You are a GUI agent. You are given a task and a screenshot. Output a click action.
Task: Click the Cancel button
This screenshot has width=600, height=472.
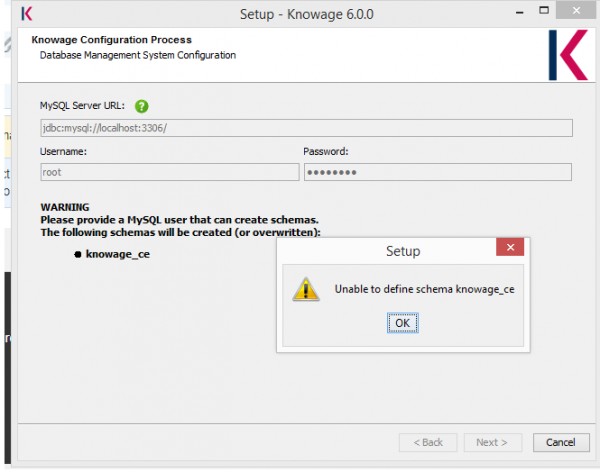(561, 443)
